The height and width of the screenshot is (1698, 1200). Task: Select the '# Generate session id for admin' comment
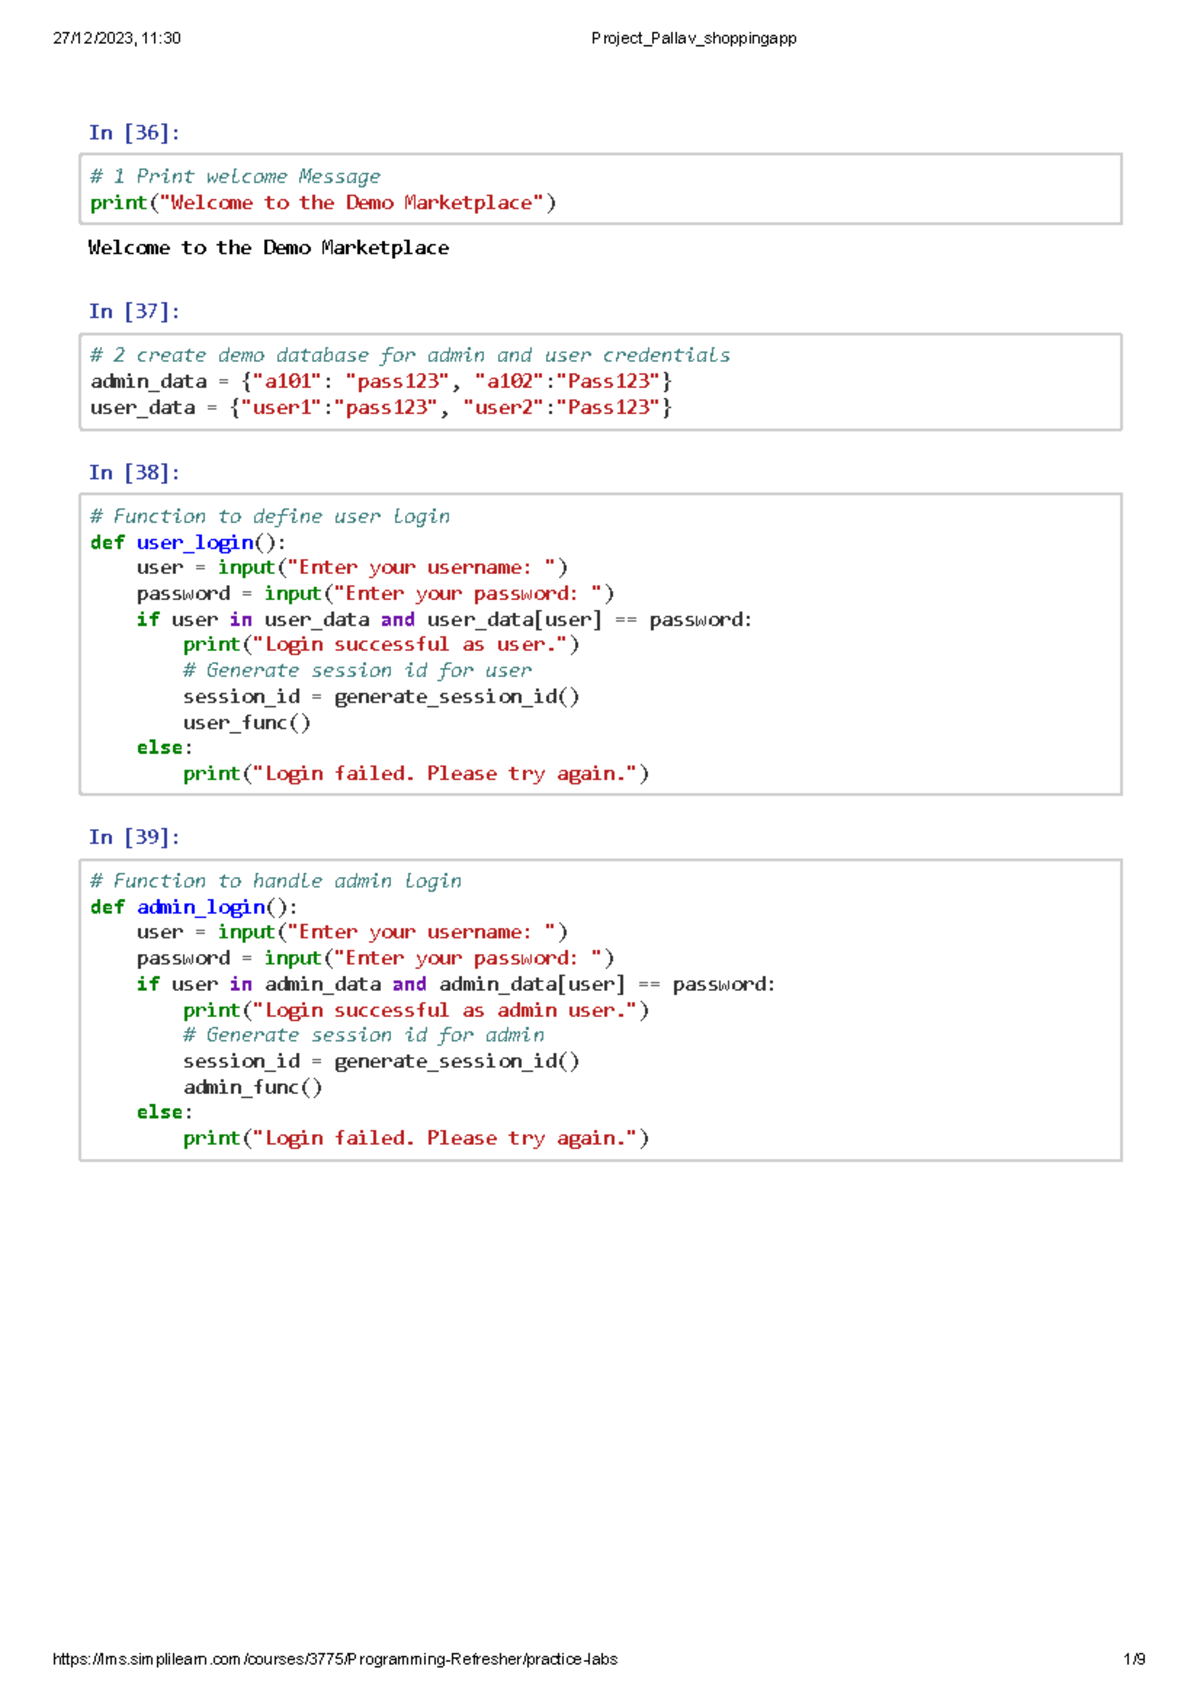tap(363, 1036)
